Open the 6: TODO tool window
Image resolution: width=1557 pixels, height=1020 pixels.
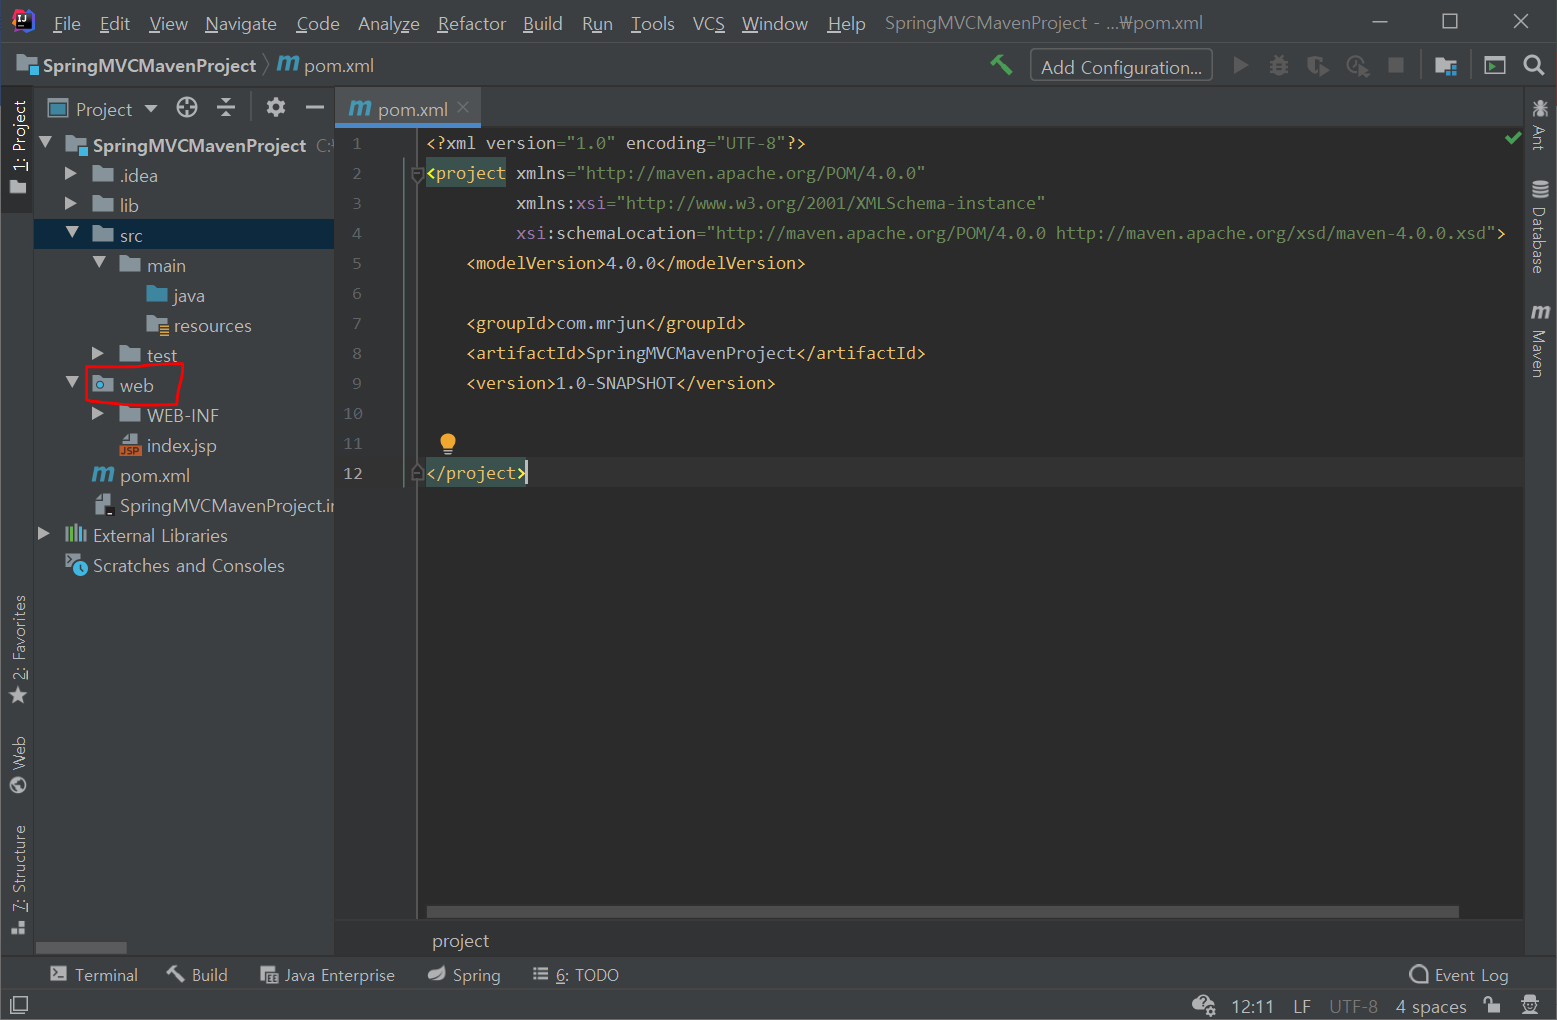point(576,974)
